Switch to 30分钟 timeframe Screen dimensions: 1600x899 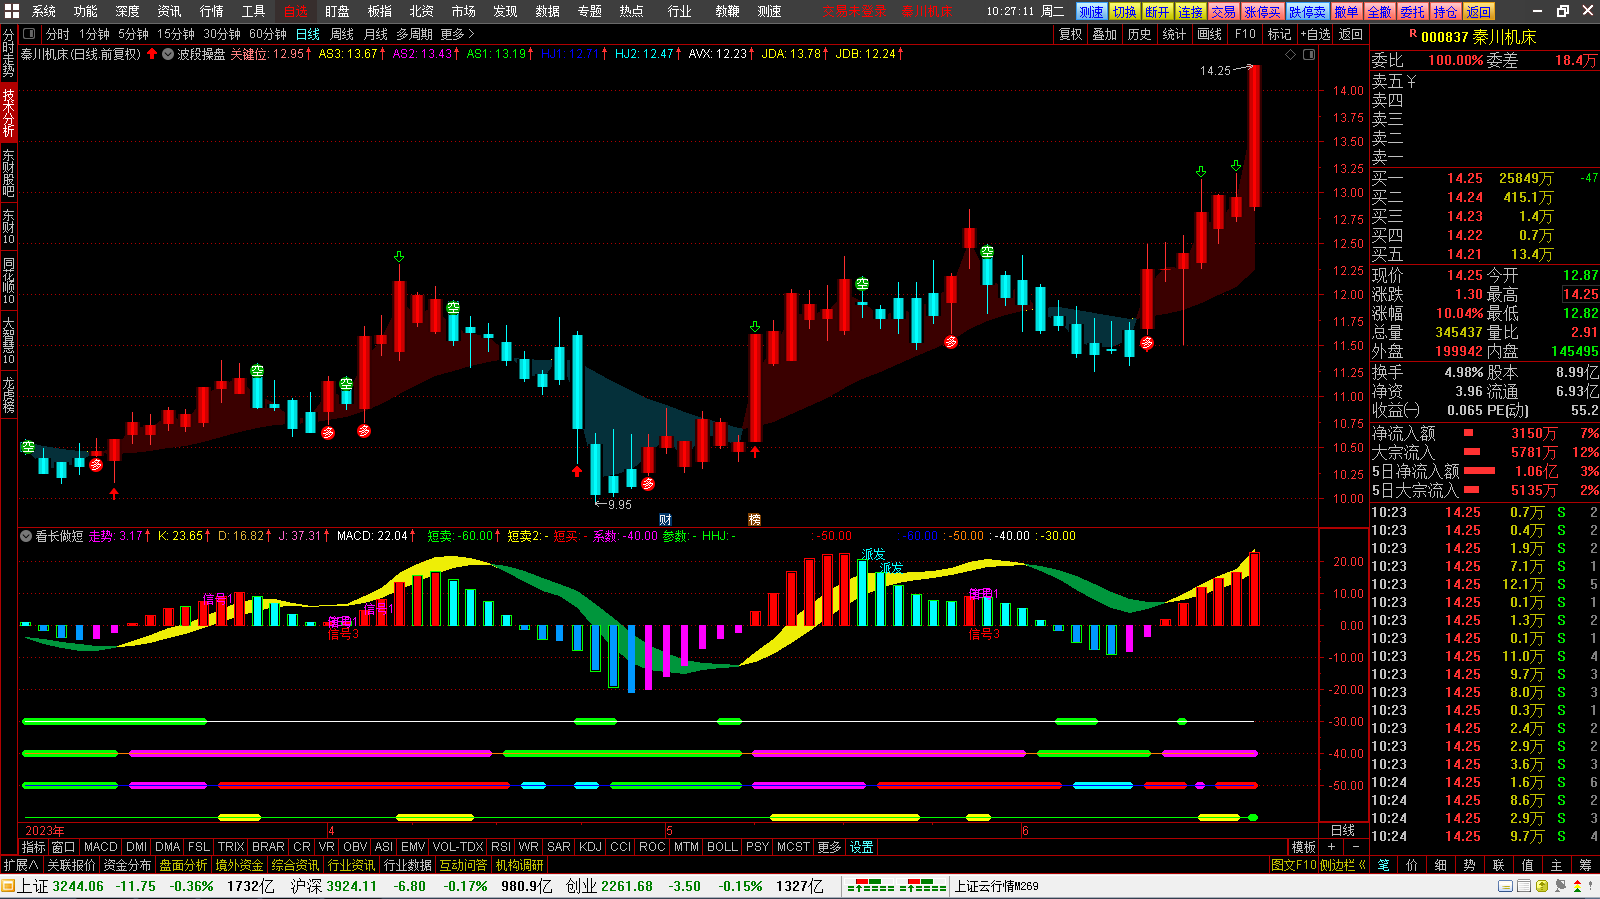[x=222, y=34]
